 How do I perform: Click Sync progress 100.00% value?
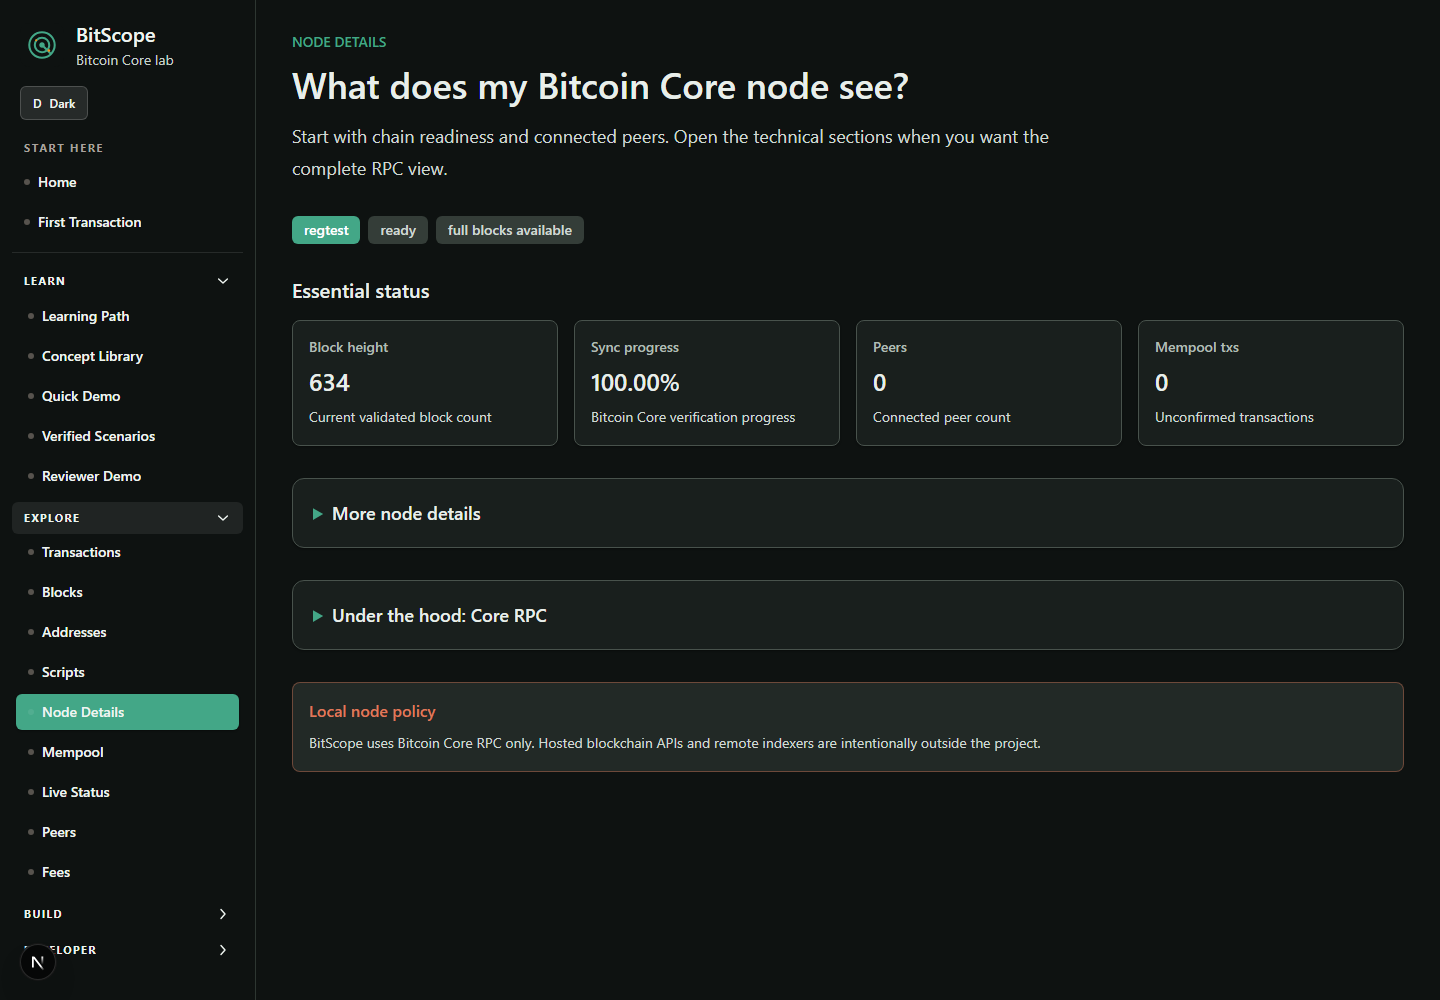(635, 383)
